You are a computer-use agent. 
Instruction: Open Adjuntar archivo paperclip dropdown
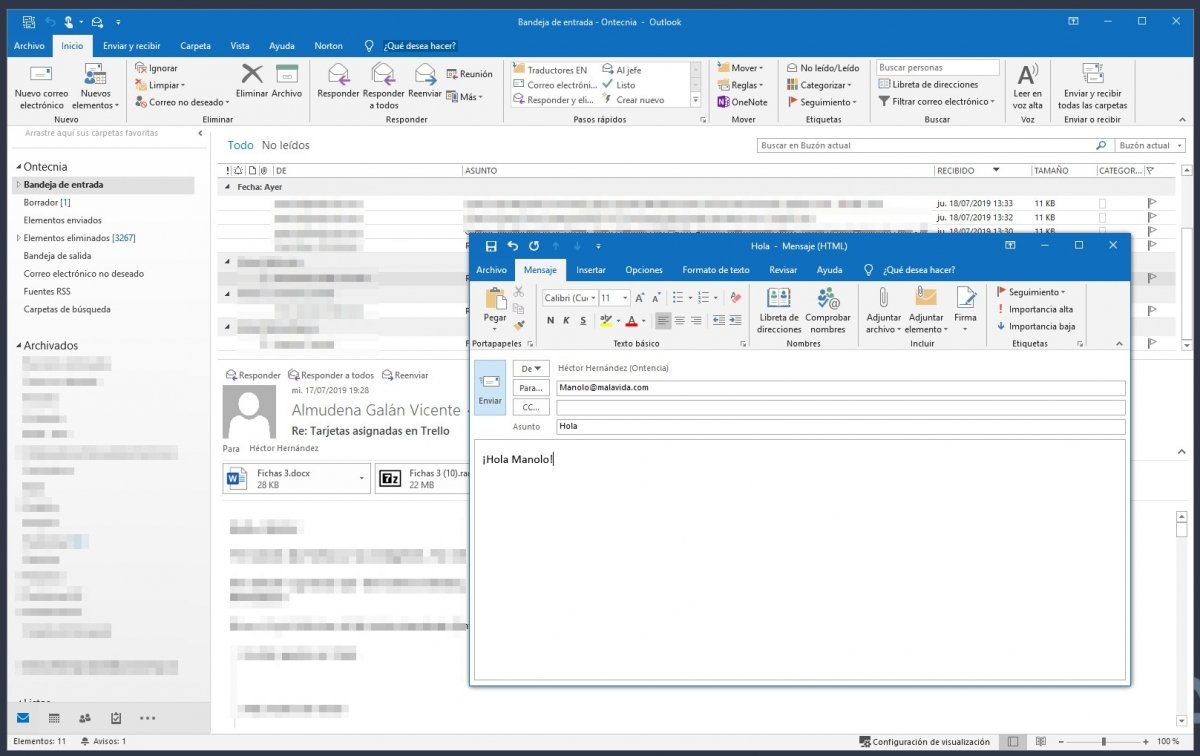884,310
